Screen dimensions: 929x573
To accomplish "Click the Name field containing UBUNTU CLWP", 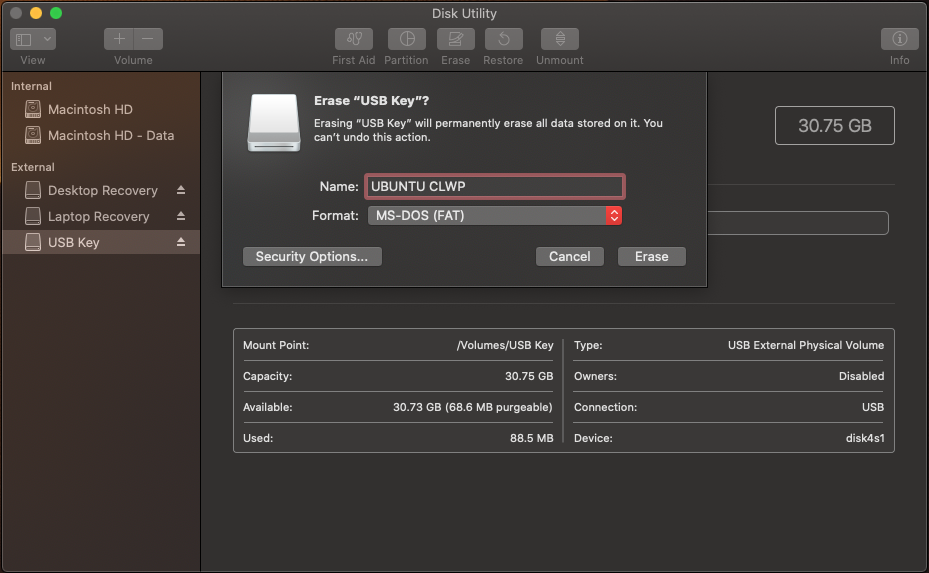I will pos(495,186).
